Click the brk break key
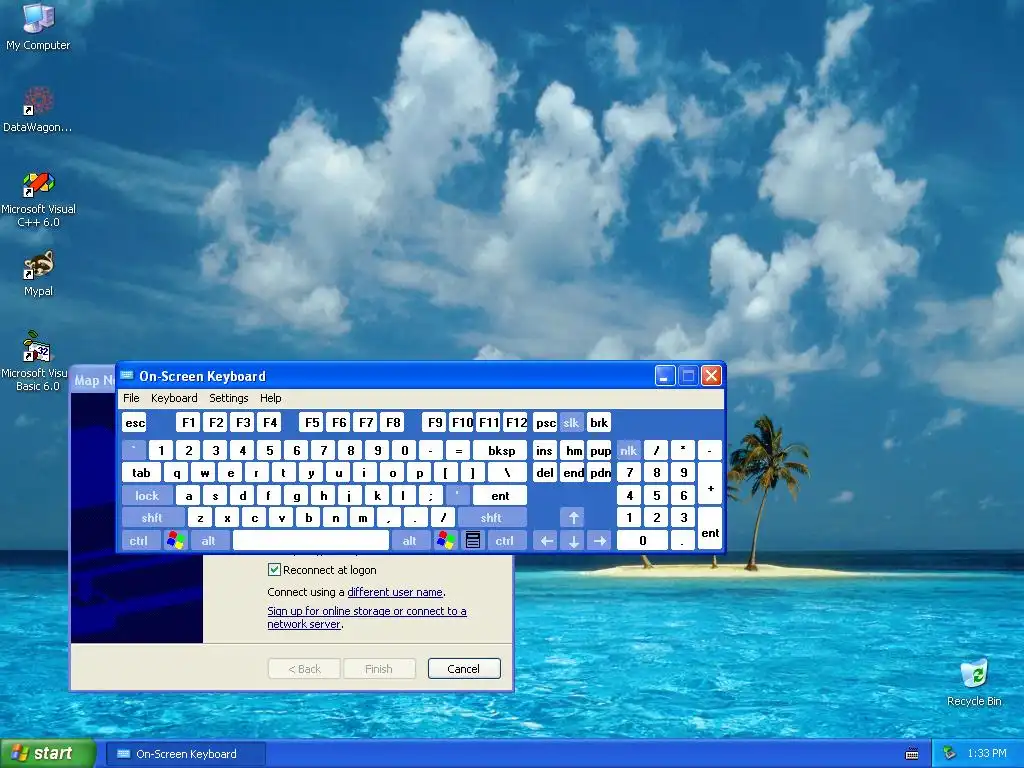 [x=599, y=423]
